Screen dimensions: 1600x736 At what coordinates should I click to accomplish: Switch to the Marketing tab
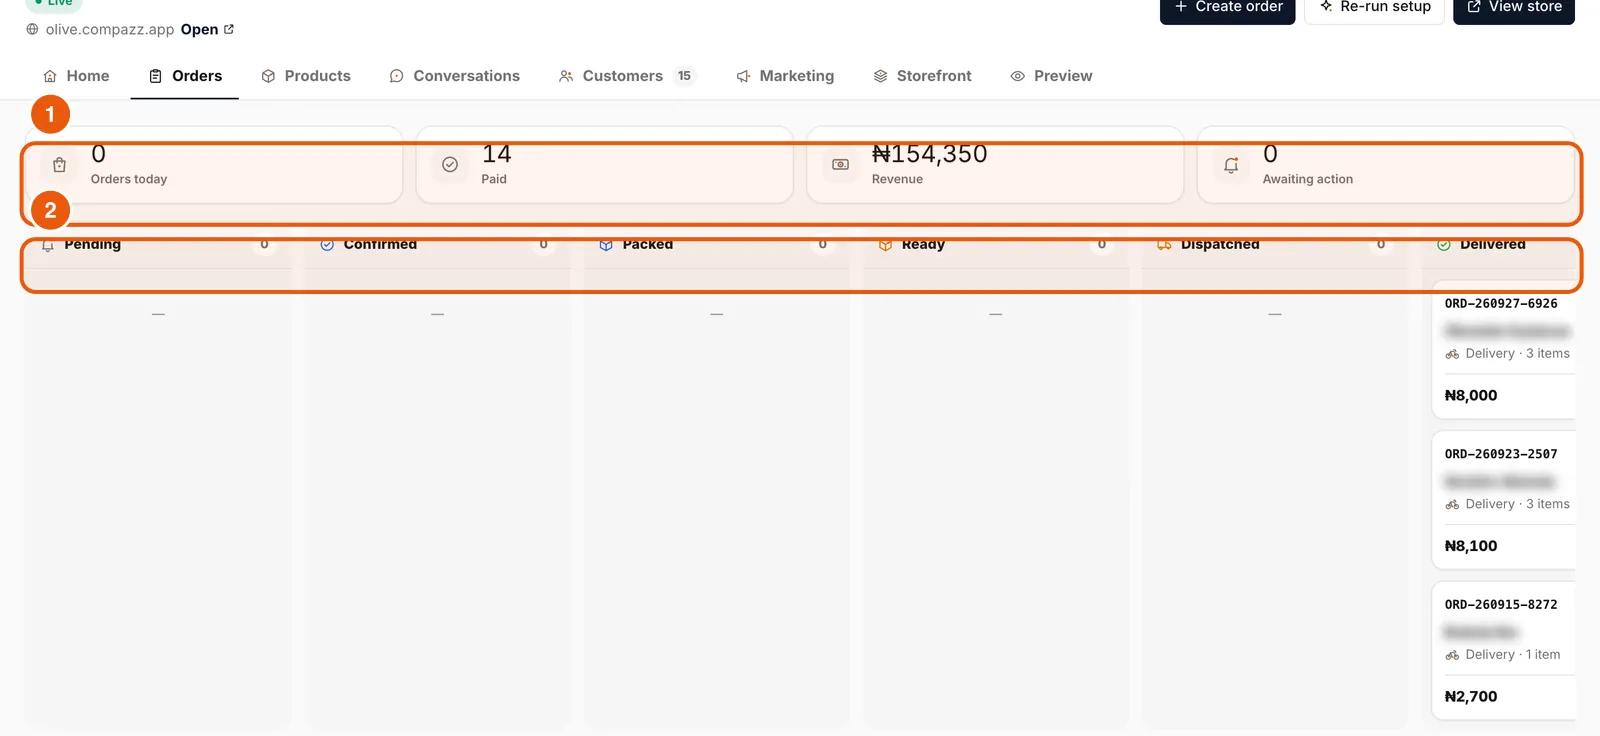(x=785, y=76)
